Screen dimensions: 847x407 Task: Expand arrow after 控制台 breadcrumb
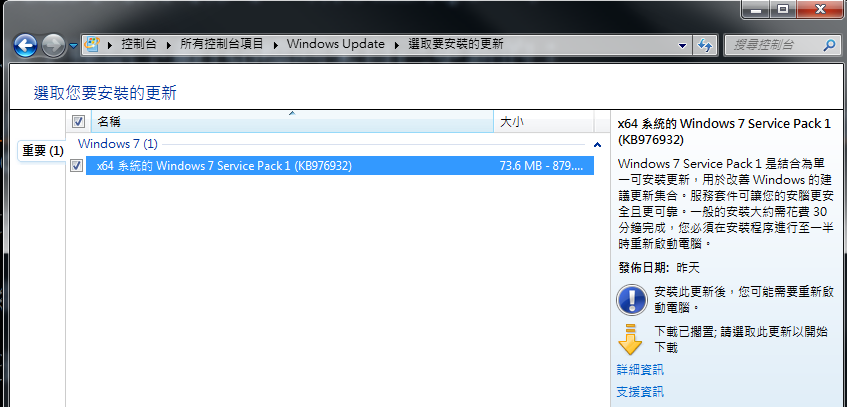[169, 45]
